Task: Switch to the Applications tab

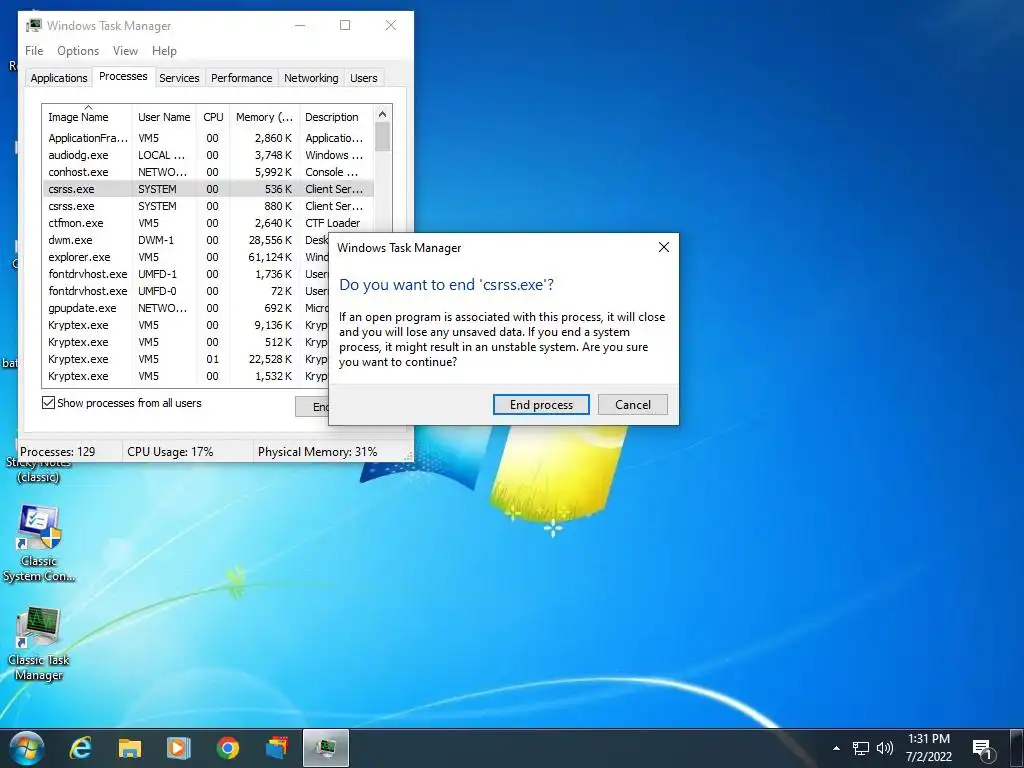Action: coord(59,78)
